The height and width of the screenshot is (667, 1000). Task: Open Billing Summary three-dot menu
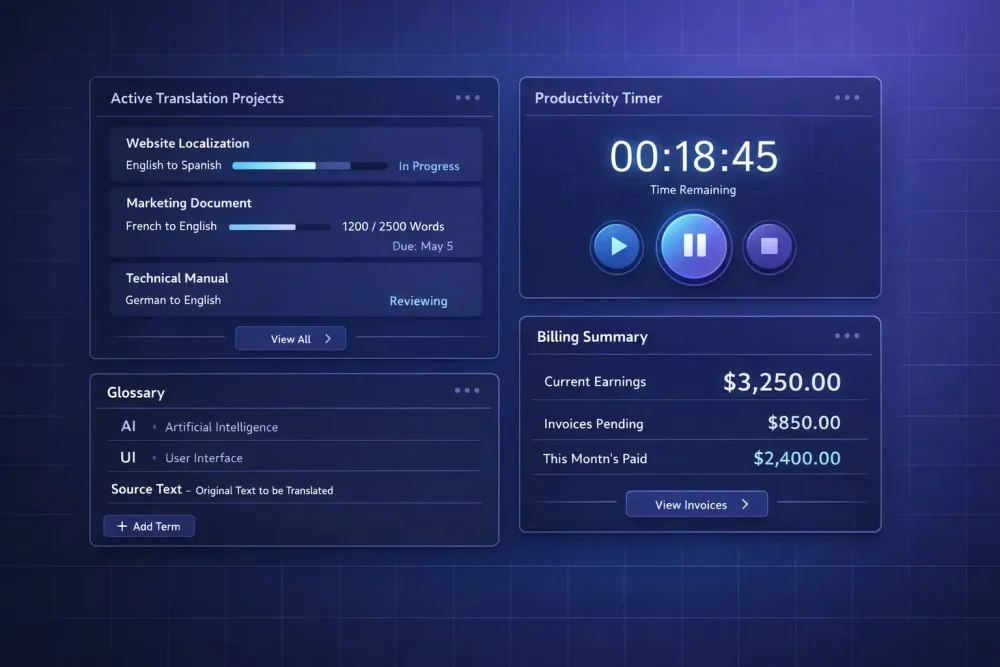846,337
